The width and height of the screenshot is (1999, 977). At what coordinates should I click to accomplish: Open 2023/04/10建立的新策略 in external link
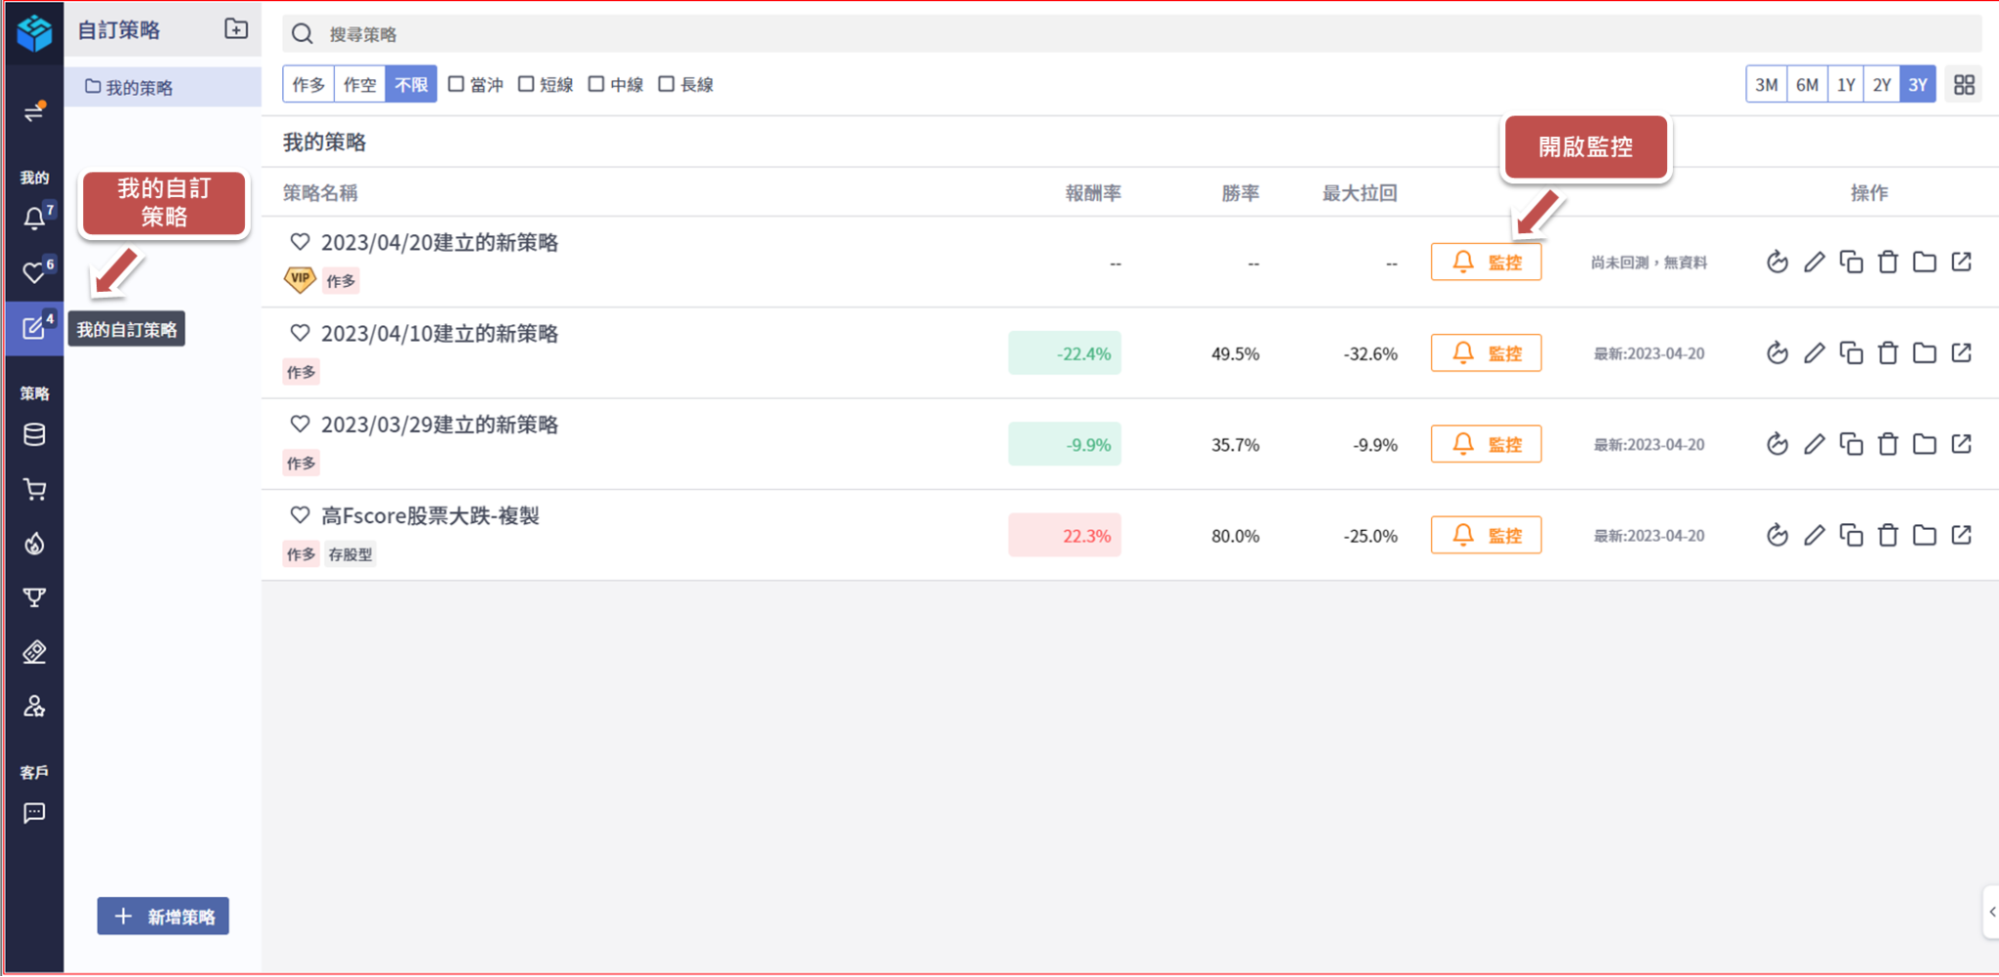1962,353
